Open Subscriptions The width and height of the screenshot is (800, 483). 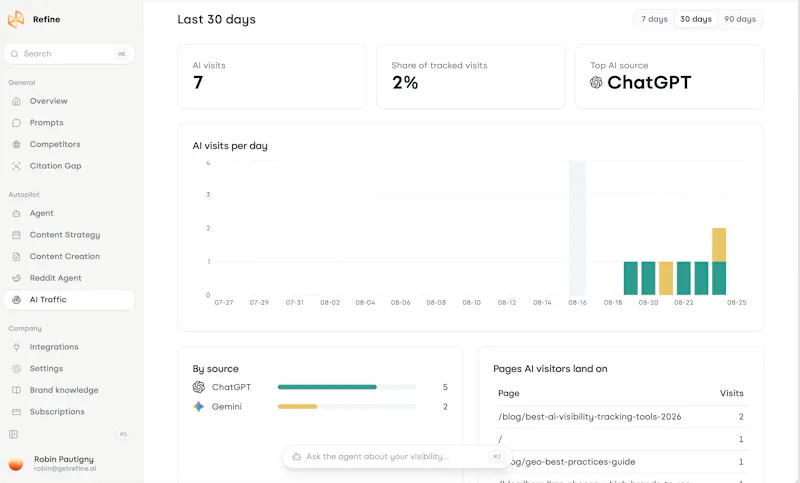(x=69, y=412)
